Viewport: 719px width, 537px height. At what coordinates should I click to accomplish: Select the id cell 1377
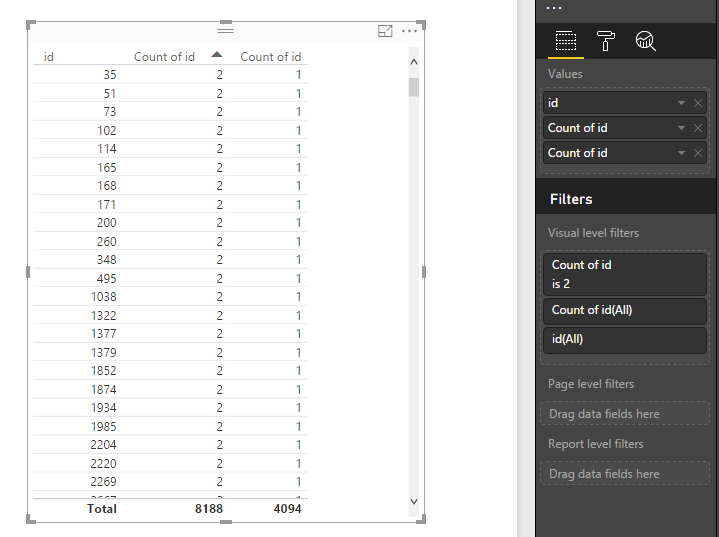104,334
